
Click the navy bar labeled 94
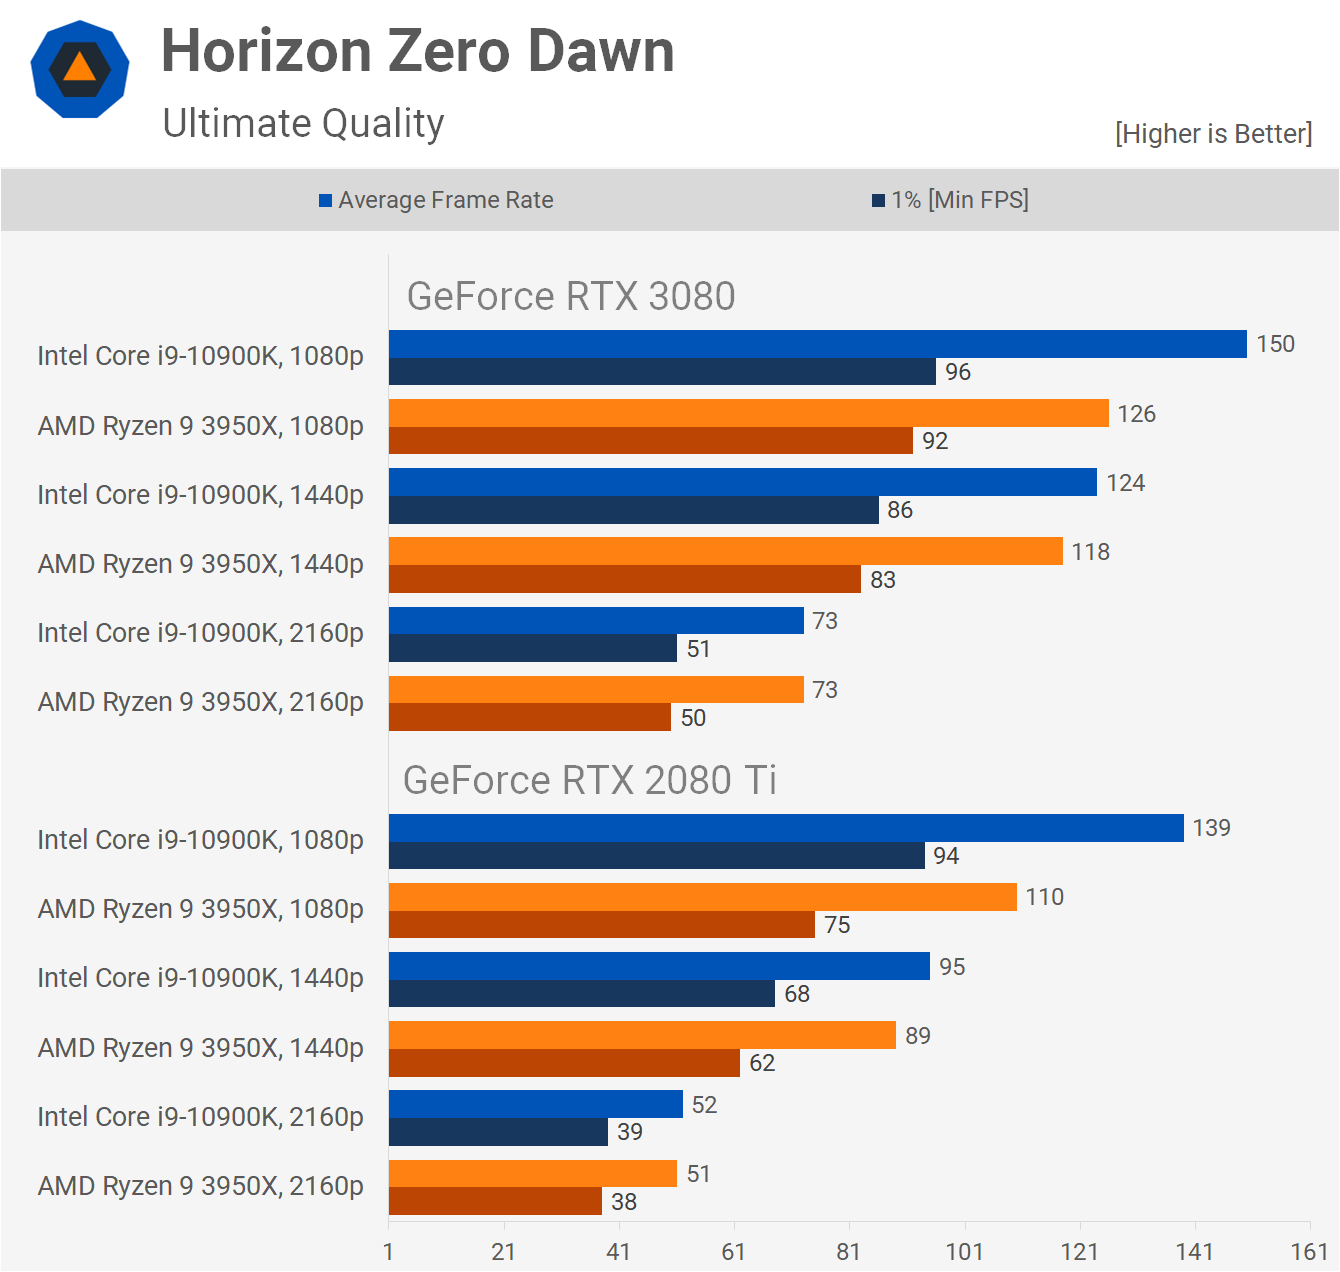tap(657, 855)
